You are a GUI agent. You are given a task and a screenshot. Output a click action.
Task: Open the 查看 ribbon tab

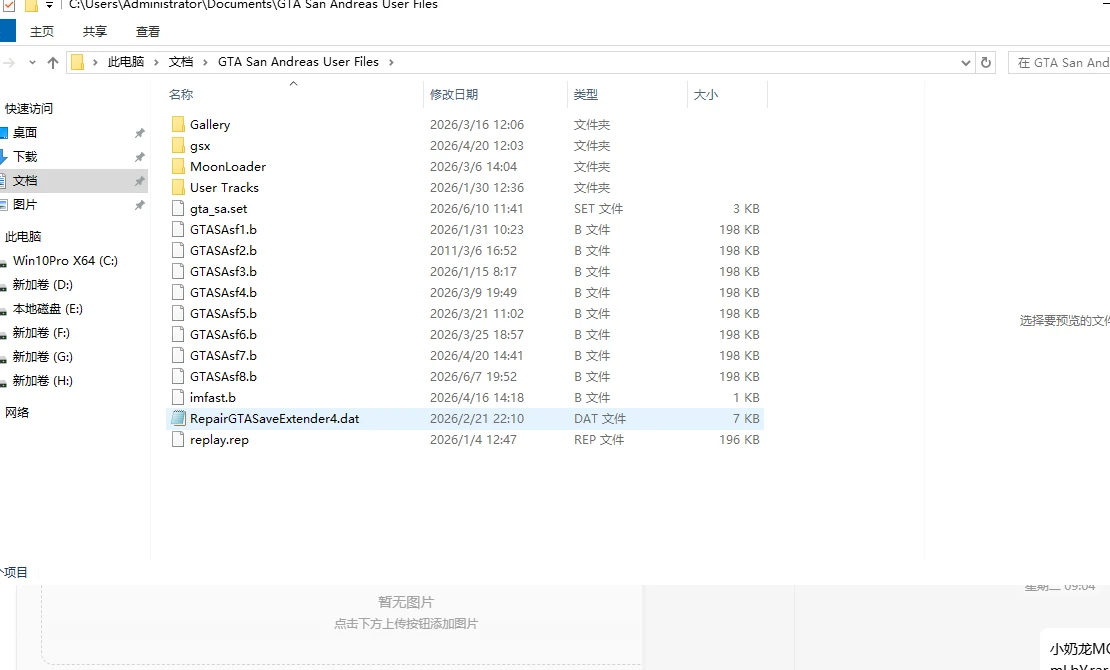point(148,32)
